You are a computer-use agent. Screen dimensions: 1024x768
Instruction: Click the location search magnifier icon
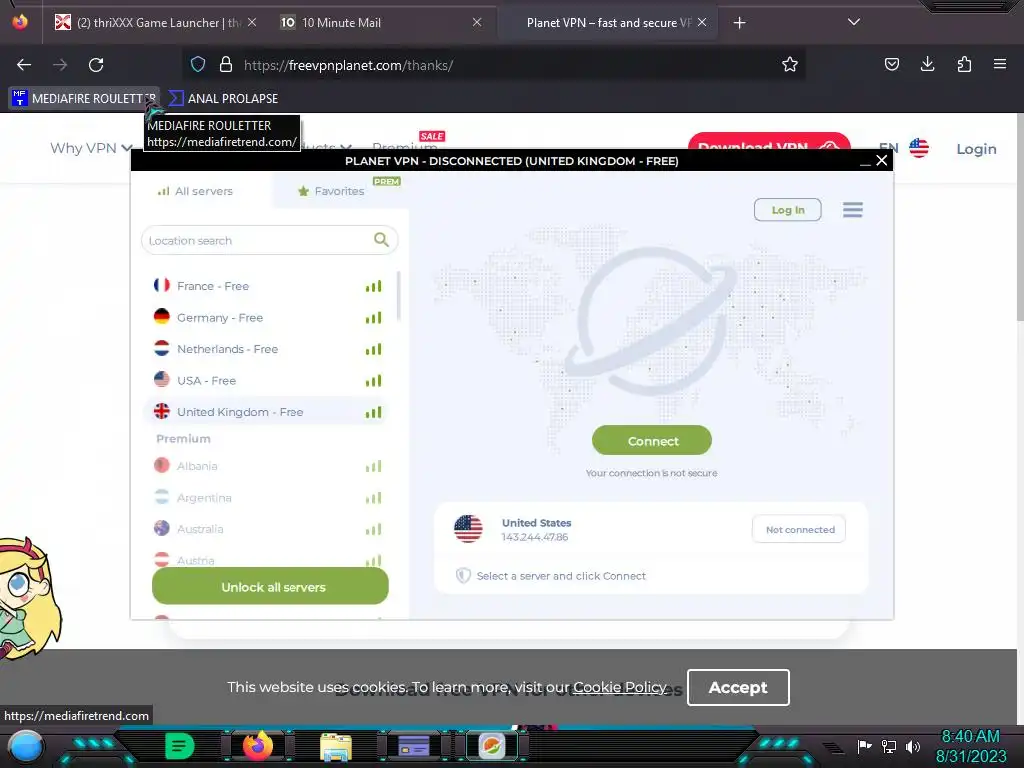381,240
